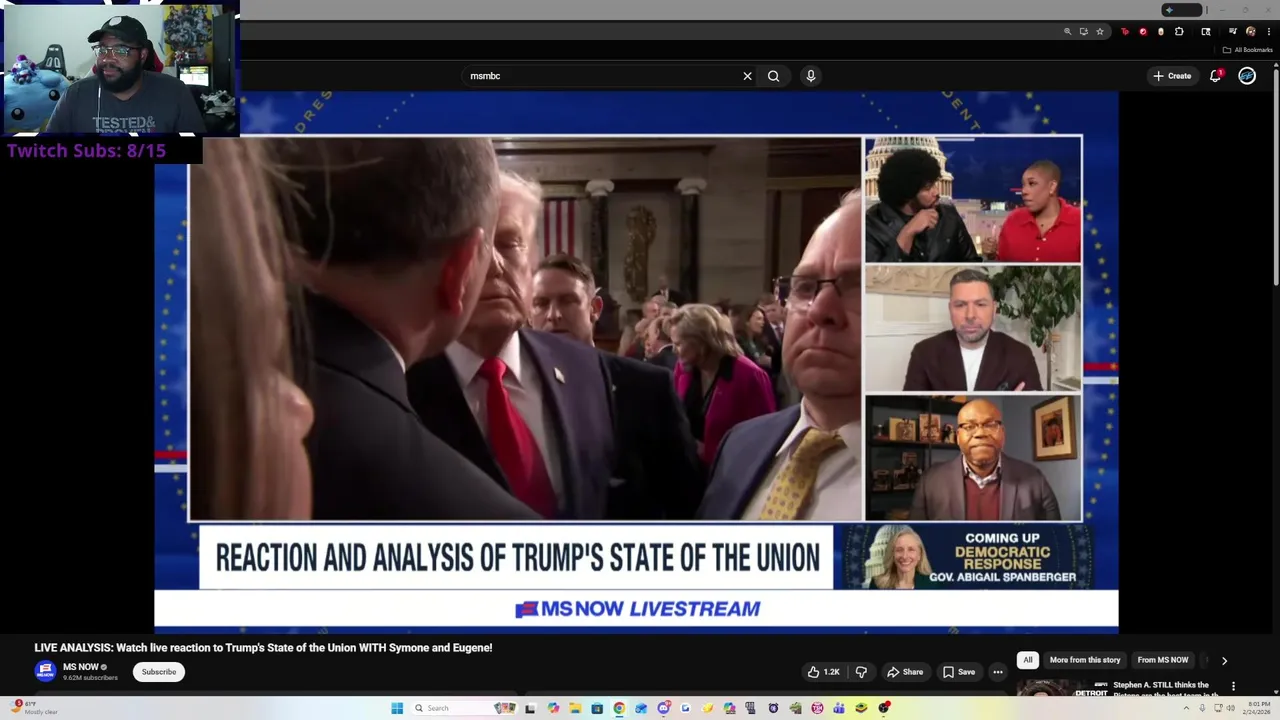The width and height of the screenshot is (1280, 720).
Task: Bookmark this page with the star icon
Action: [x=1100, y=32]
